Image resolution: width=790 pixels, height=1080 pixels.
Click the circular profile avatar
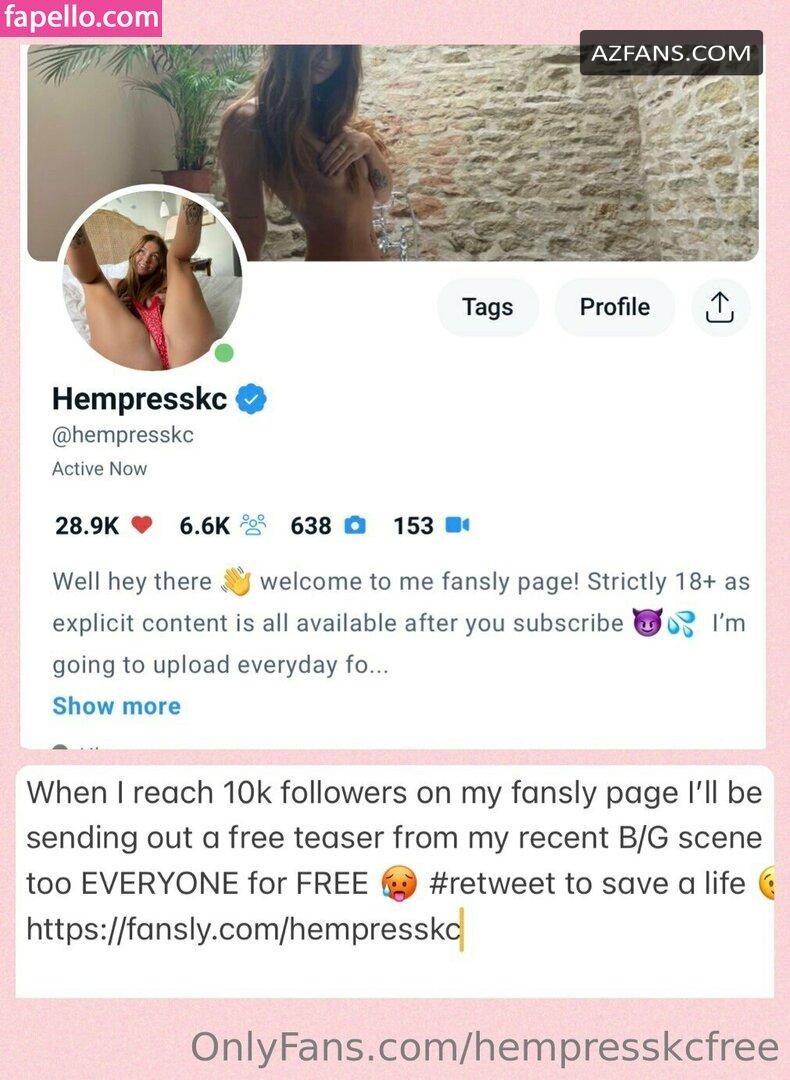pos(153,278)
